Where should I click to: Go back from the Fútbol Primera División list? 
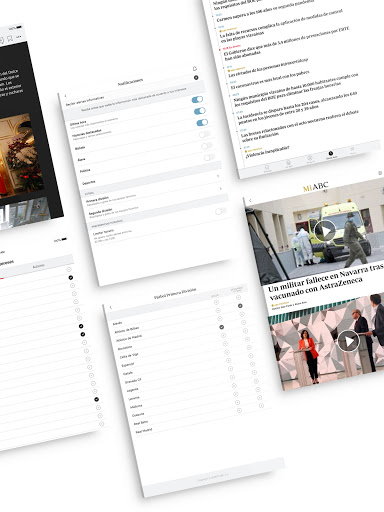tap(111, 307)
